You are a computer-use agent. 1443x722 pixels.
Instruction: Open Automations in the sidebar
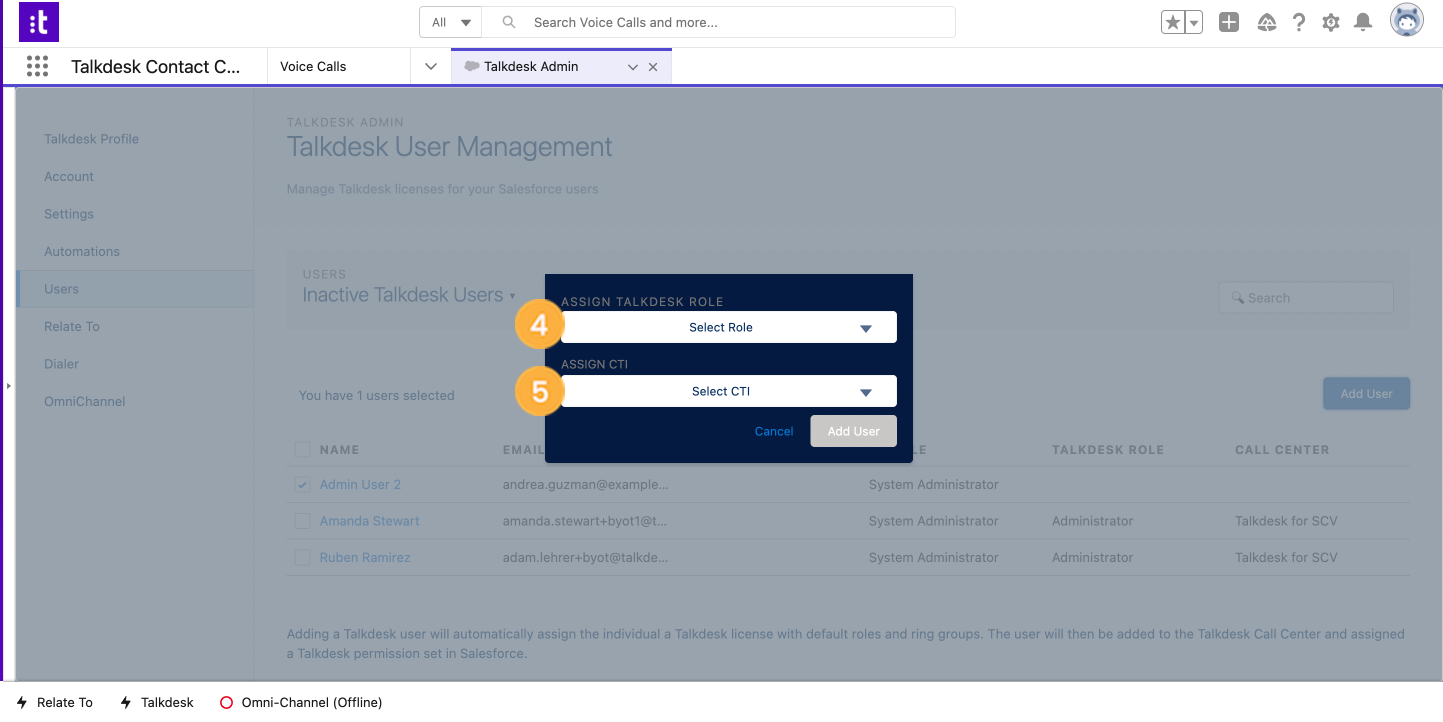tap(82, 251)
